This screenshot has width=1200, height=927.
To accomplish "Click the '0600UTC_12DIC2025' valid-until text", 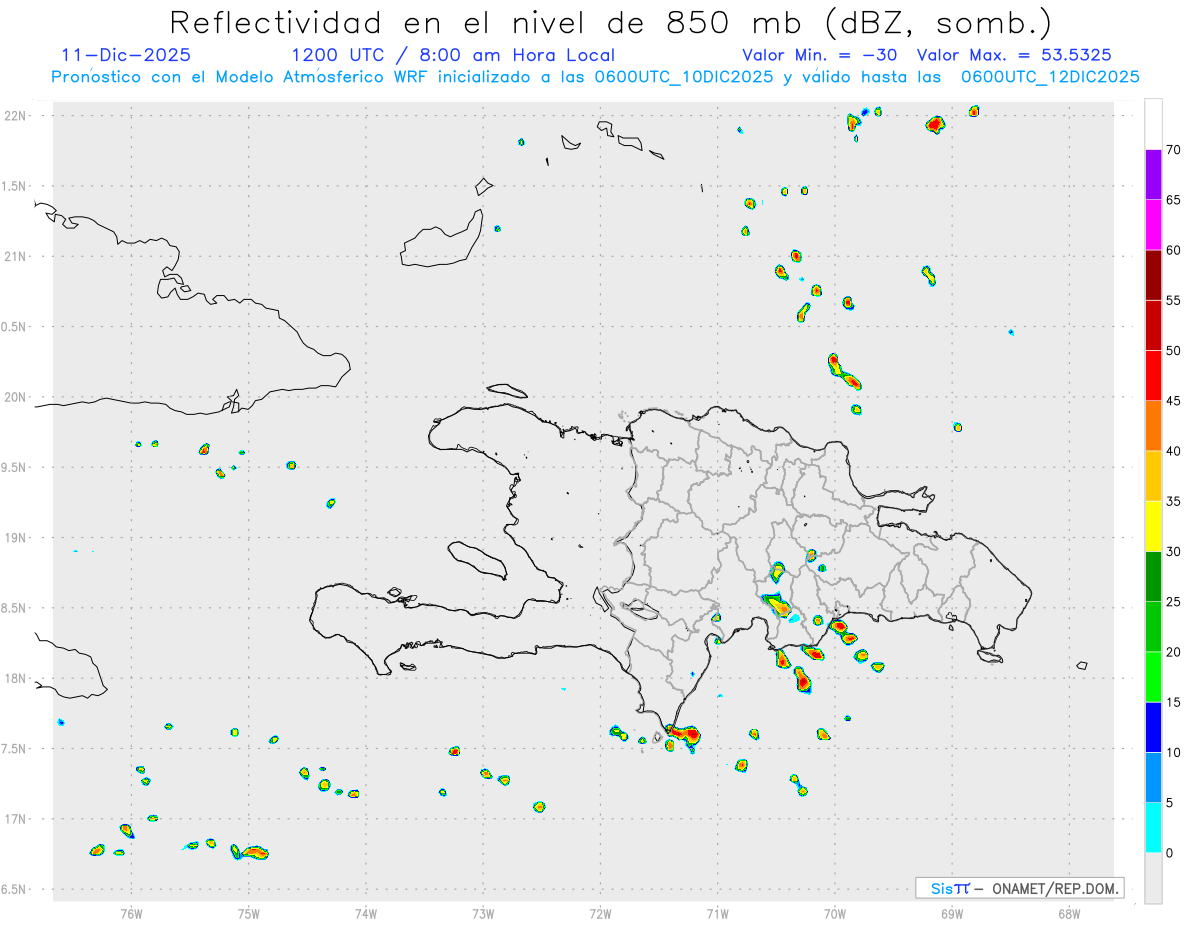I will click(1050, 76).
